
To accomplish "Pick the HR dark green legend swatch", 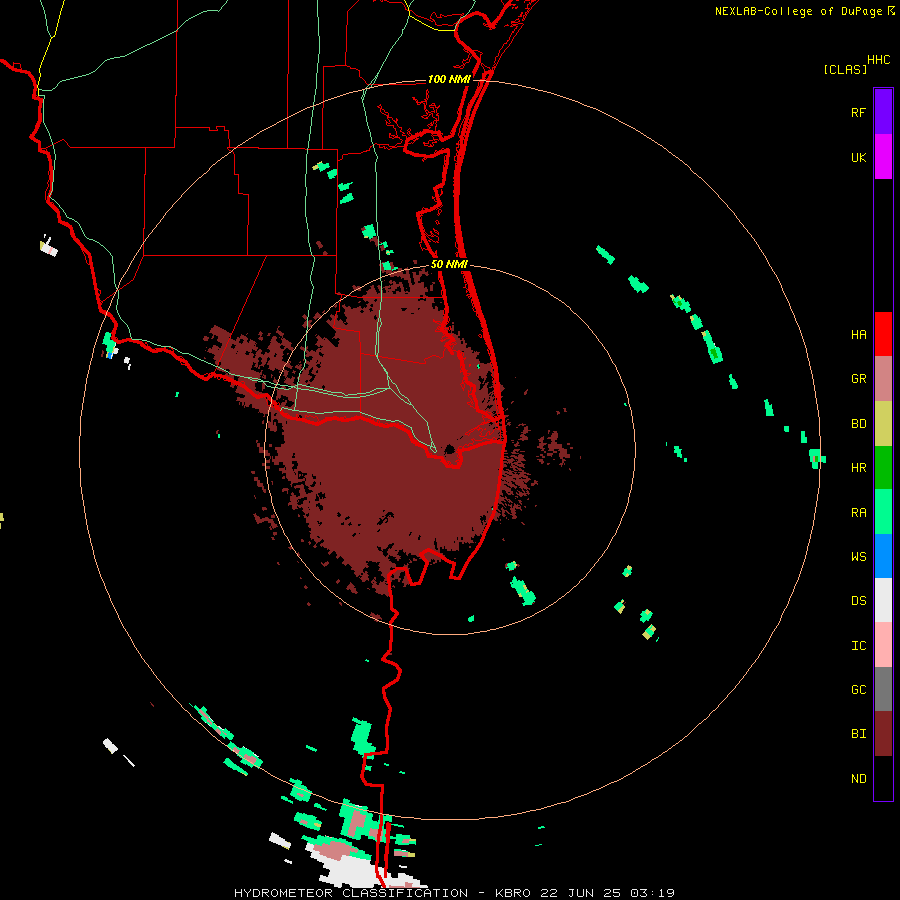I will click(883, 468).
